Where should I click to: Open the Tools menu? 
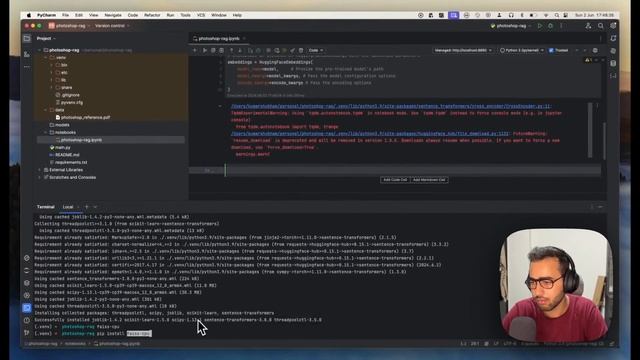pos(185,15)
